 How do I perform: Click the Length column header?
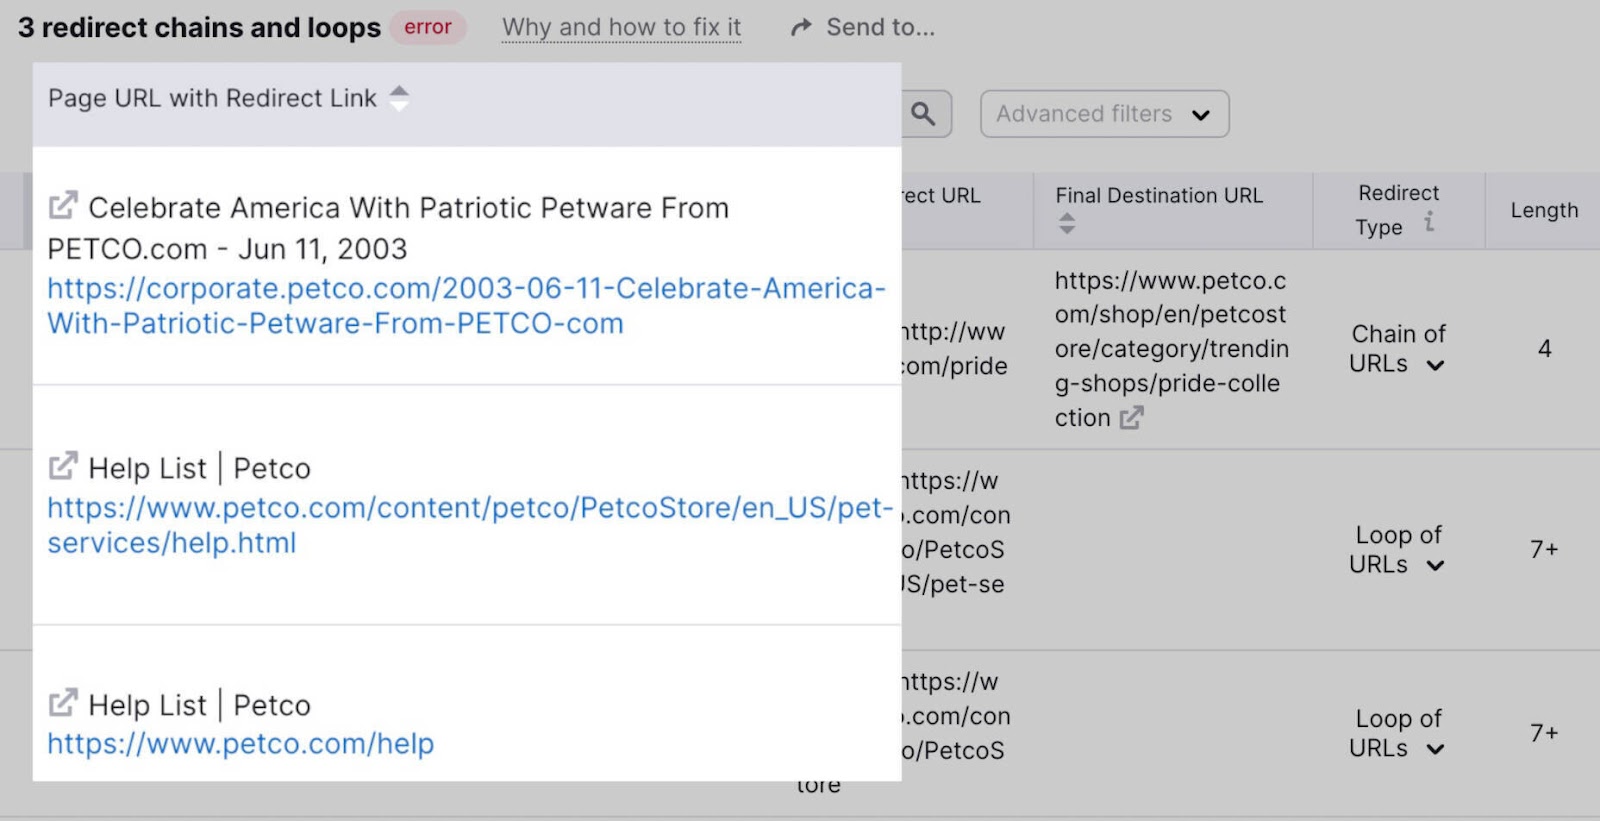(1543, 210)
